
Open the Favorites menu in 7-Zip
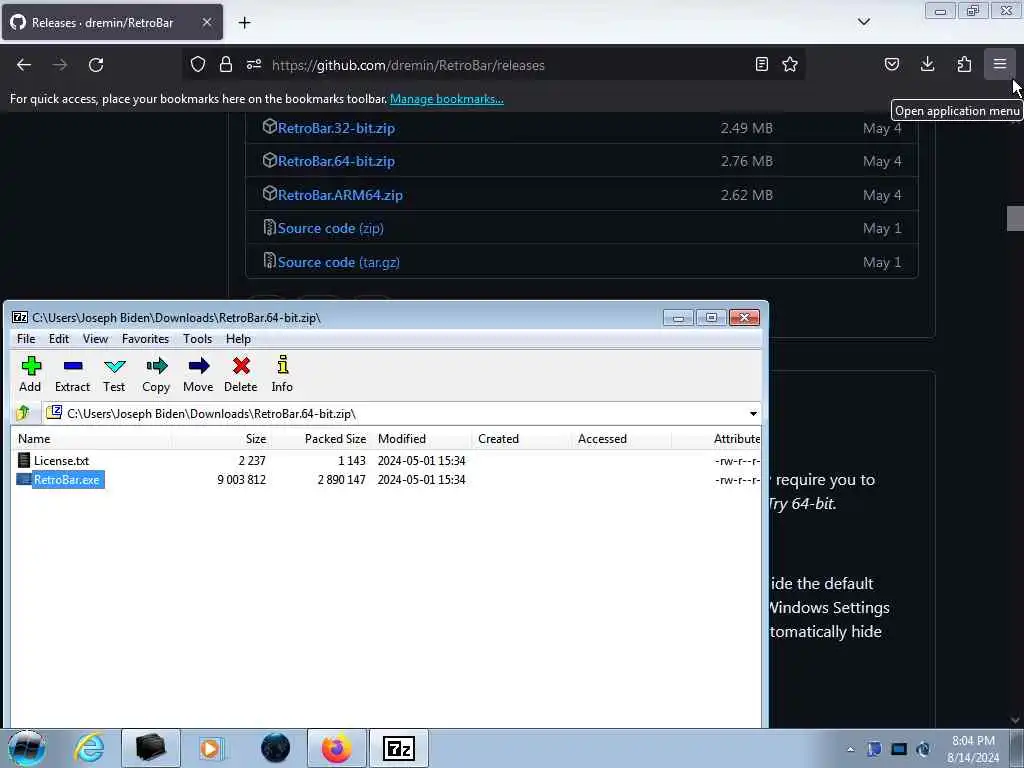(146, 339)
